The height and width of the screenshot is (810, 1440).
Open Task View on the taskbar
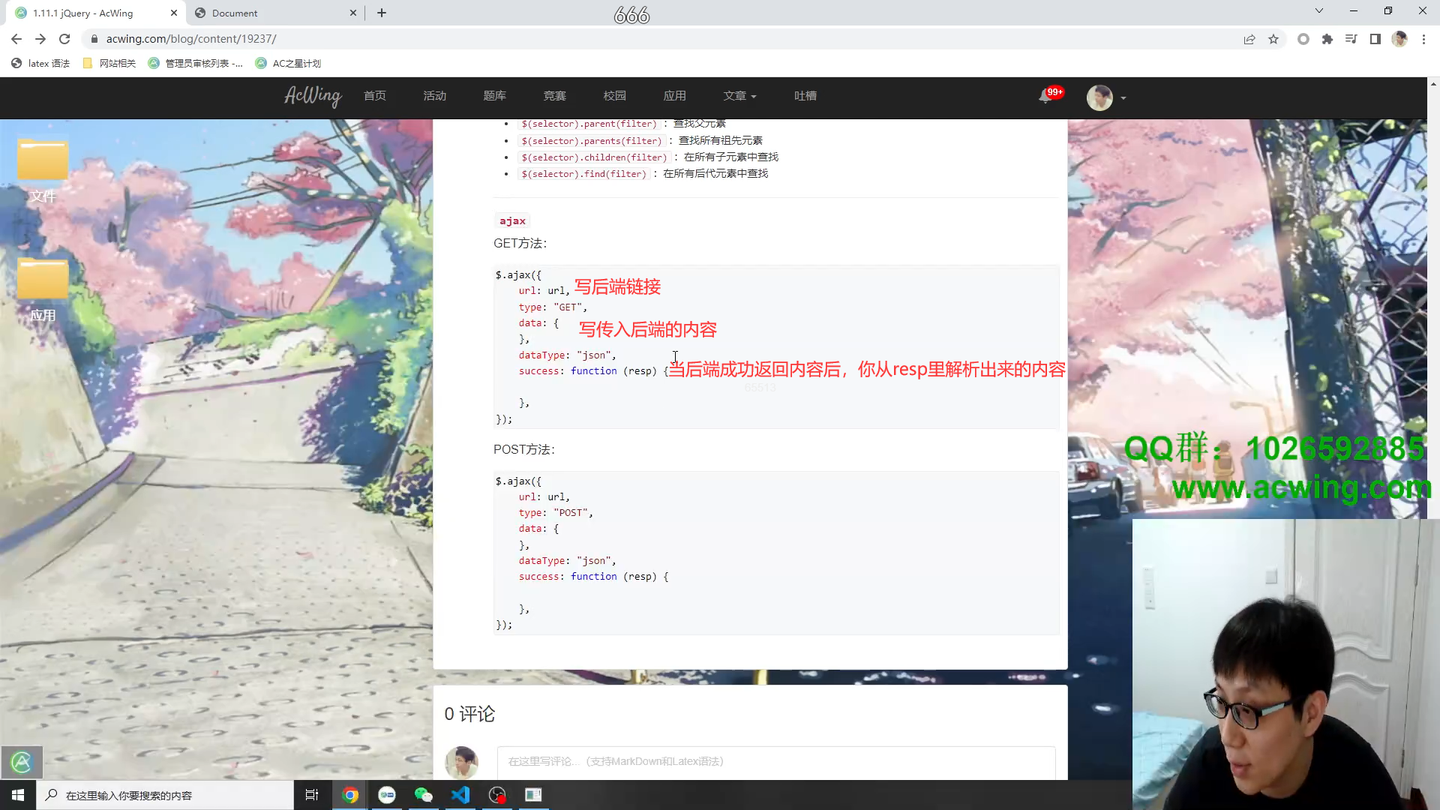pos(312,795)
